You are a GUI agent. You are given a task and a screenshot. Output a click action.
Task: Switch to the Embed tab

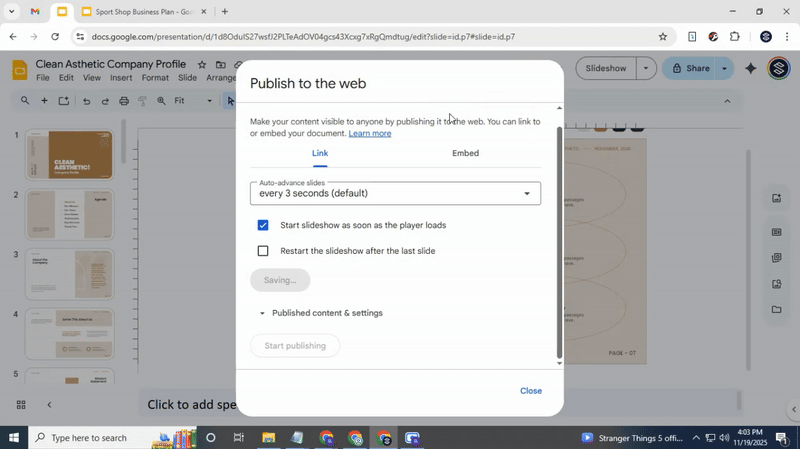[x=465, y=154]
